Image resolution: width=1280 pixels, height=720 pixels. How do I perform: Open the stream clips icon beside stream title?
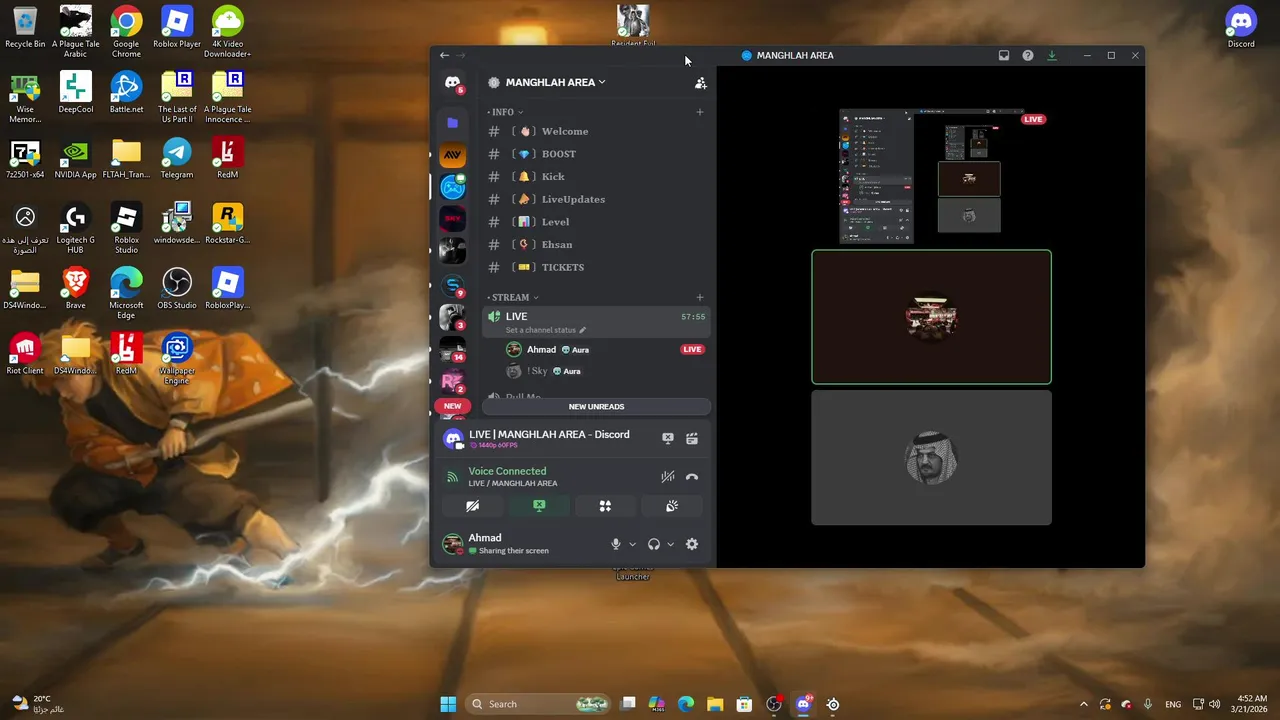coord(691,438)
